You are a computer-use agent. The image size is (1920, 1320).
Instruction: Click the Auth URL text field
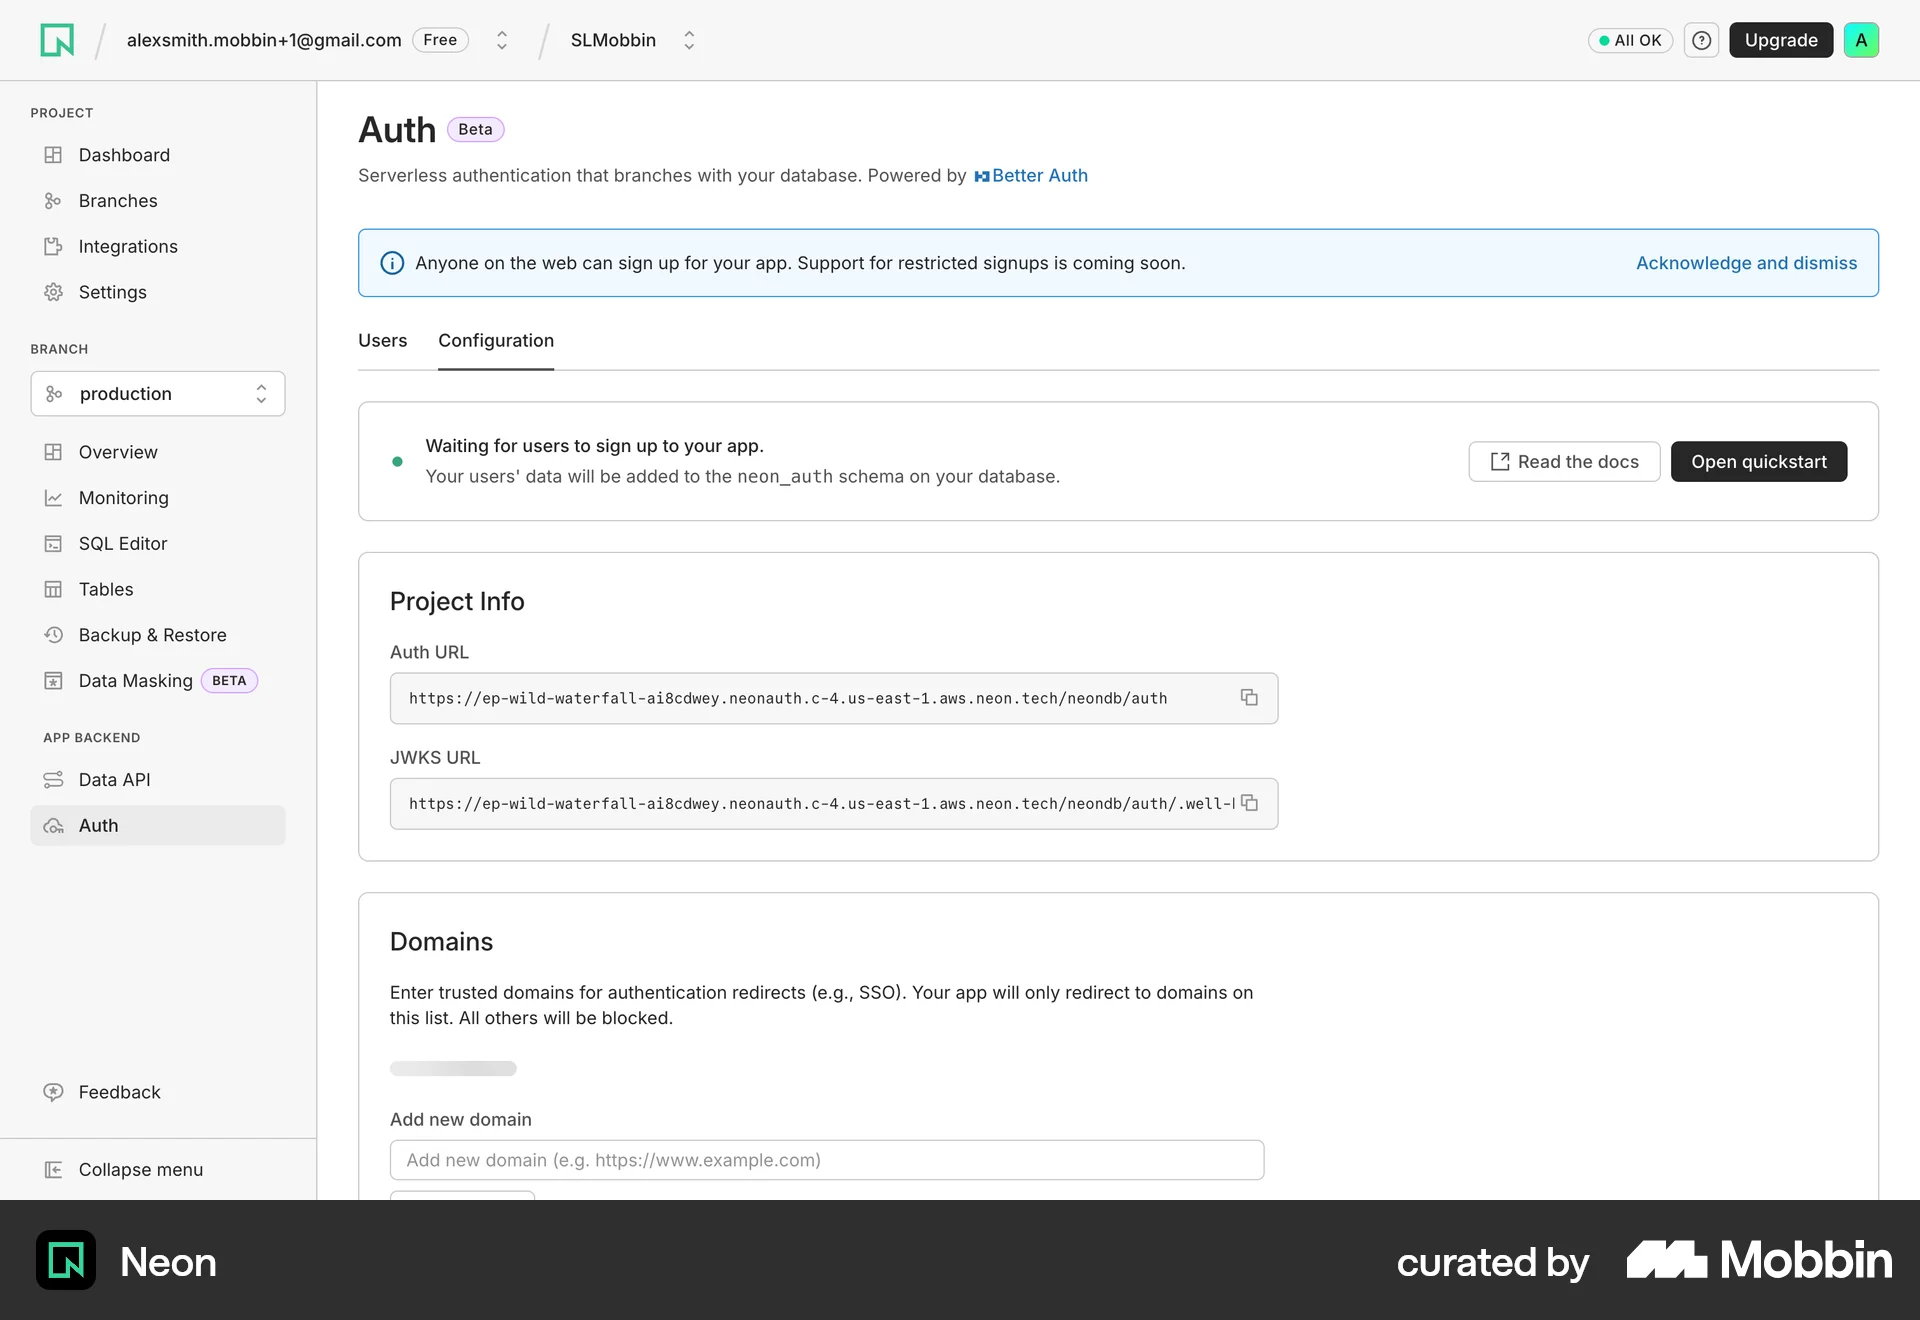(x=834, y=698)
